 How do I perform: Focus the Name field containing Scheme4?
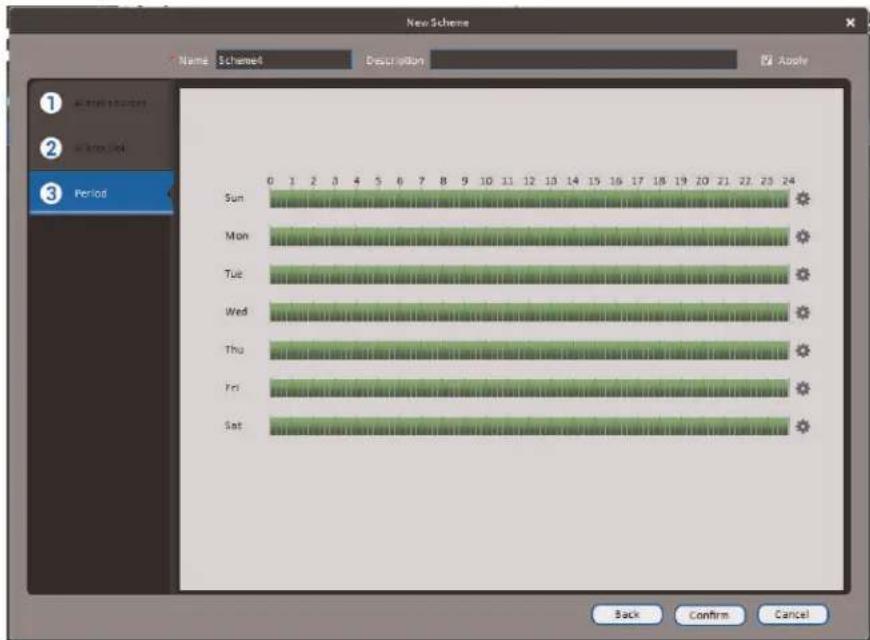[284, 60]
